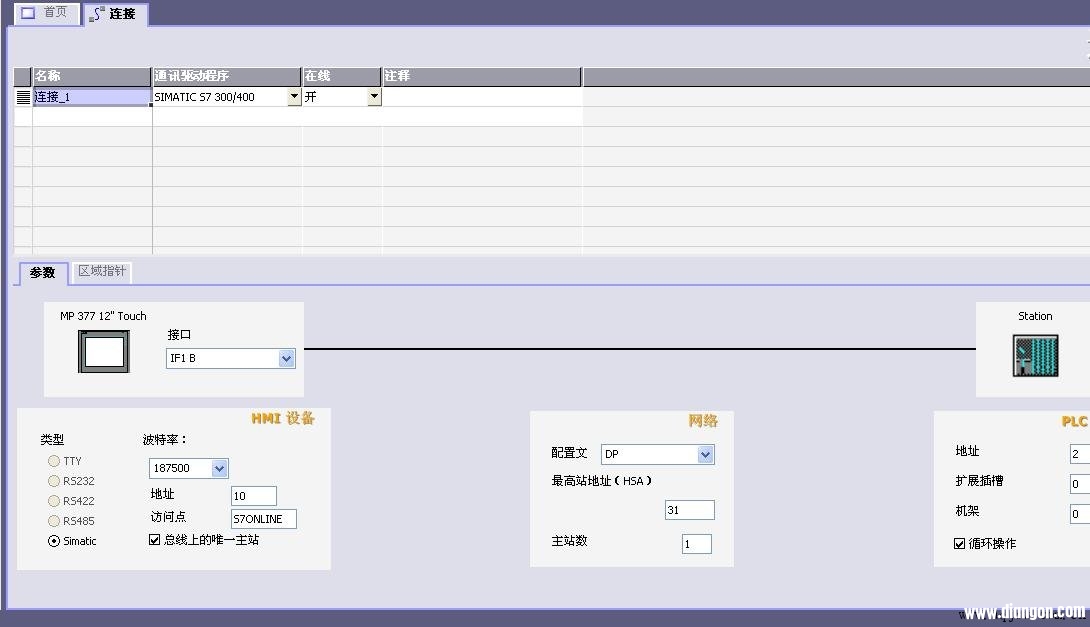Image resolution: width=1090 pixels, height=627 pixels.
Task: Switch to the 首页 tab
Action: pyautogui.click(x=45, y=13)
